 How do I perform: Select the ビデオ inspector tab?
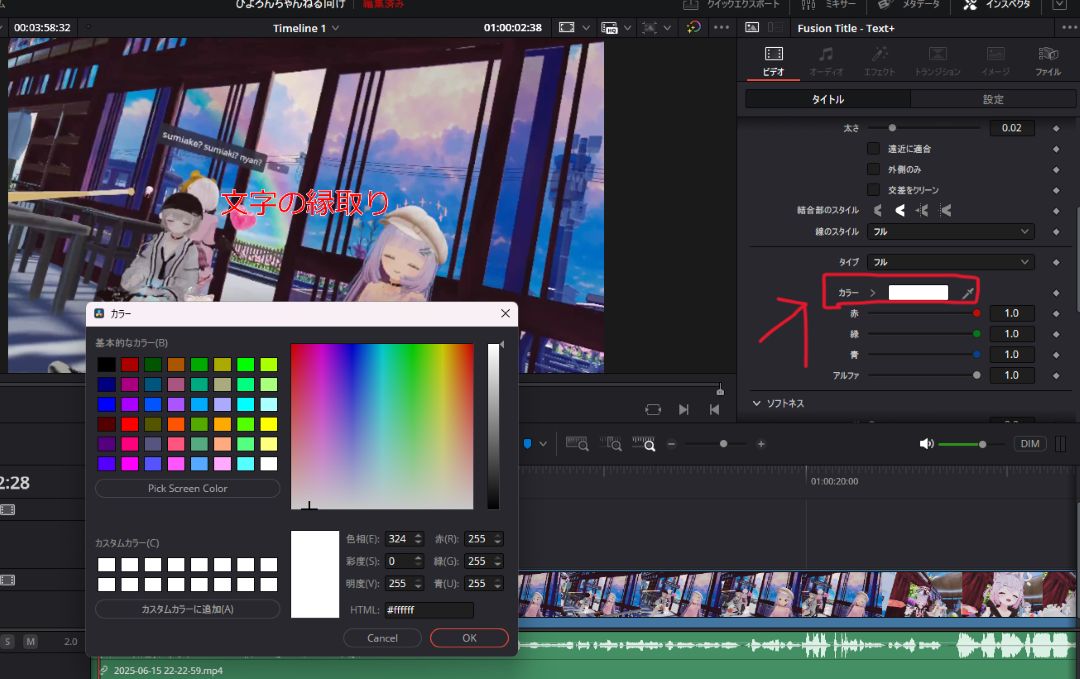(773, 60)
